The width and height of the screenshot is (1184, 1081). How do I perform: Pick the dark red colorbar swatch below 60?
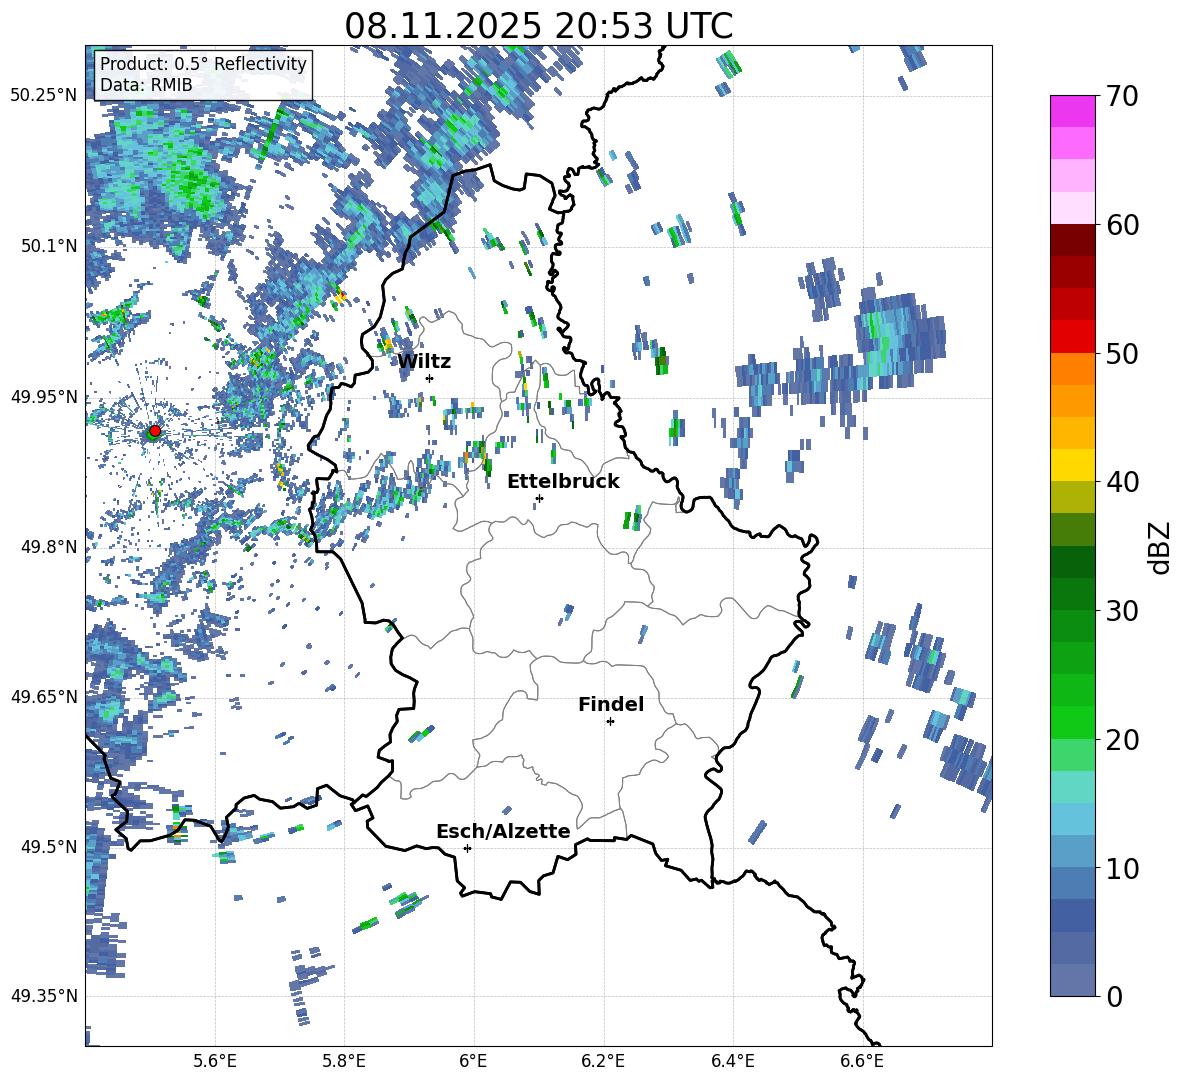click(x=1072, y=241)
